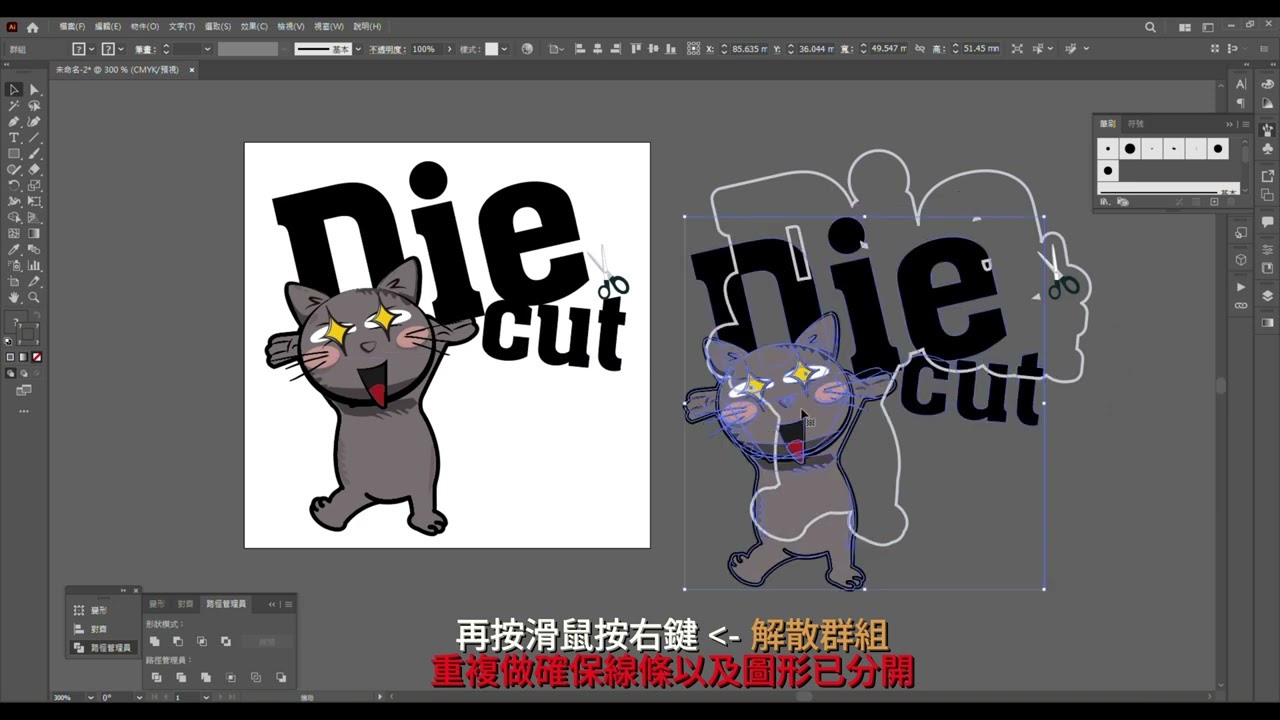Open the zoom level 300% dropdown
Viewport: 1280px width, 720px height.
[90, 697]
